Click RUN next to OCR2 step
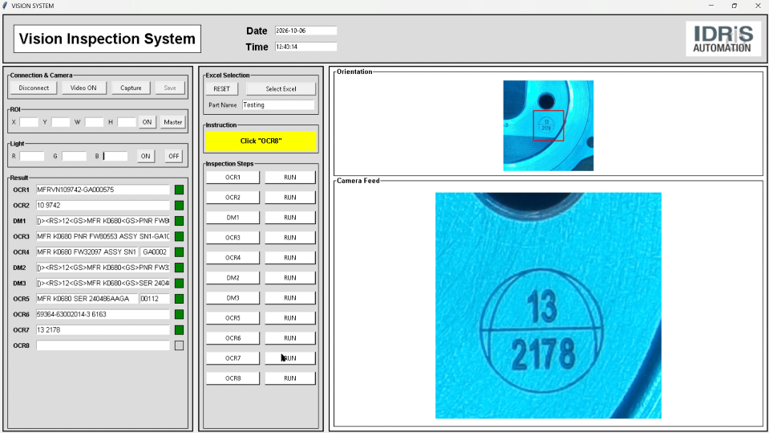 (290, 198)
